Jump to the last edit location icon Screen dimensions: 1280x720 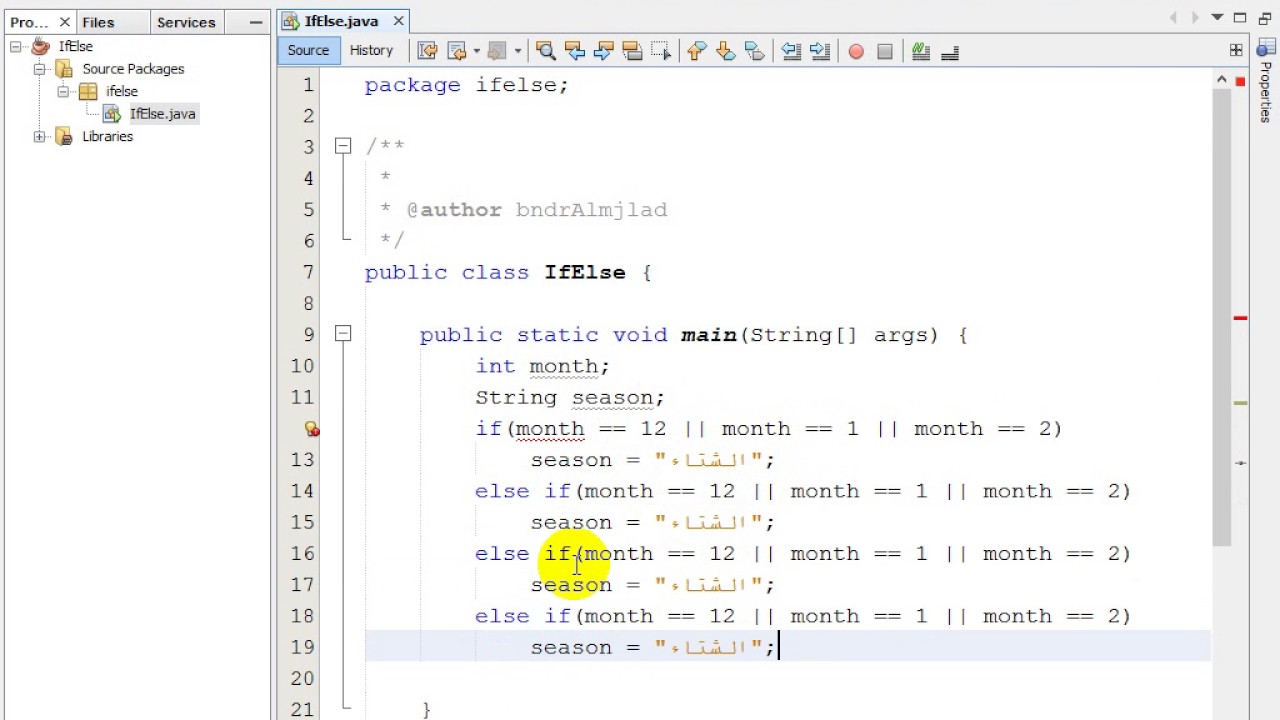click(x=427, y=51)
